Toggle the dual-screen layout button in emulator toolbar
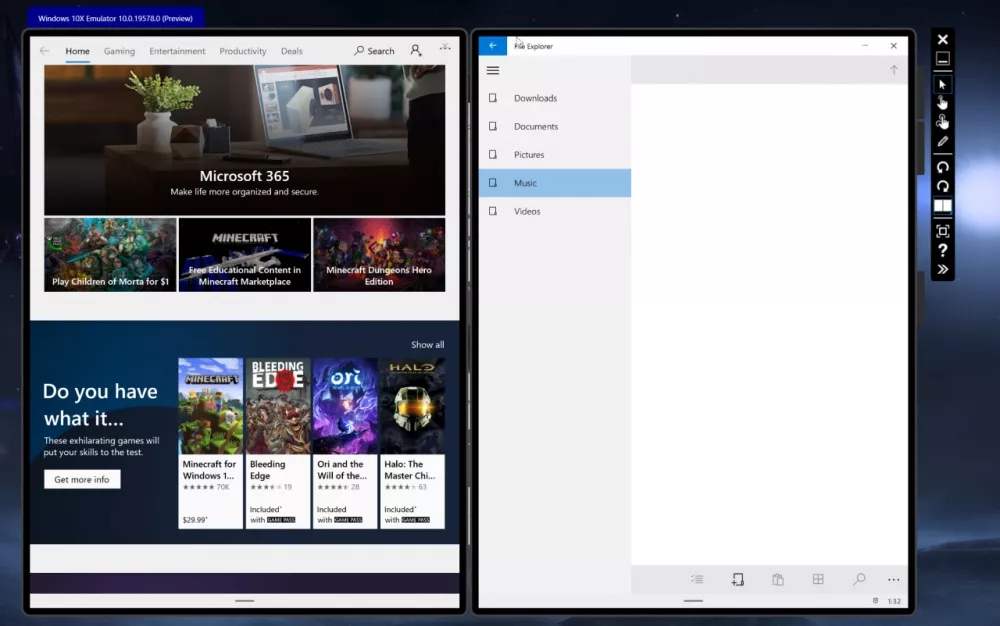 [x=942, y=206]
